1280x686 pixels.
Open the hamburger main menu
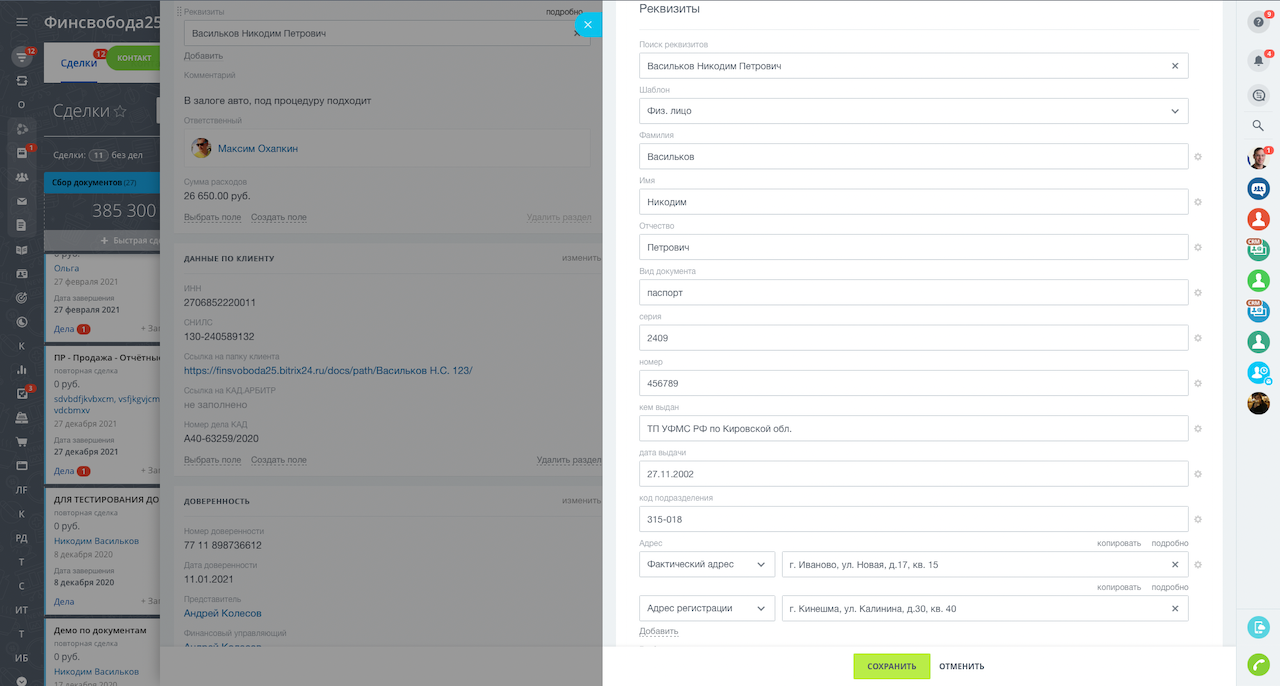pyautogui.click(x=22, y=22)
